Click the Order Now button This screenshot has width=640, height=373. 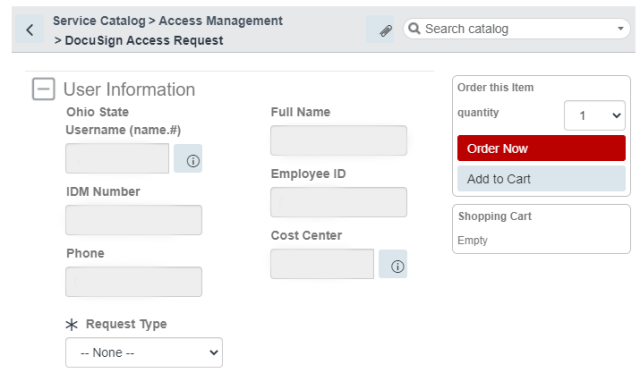point(541,148)
